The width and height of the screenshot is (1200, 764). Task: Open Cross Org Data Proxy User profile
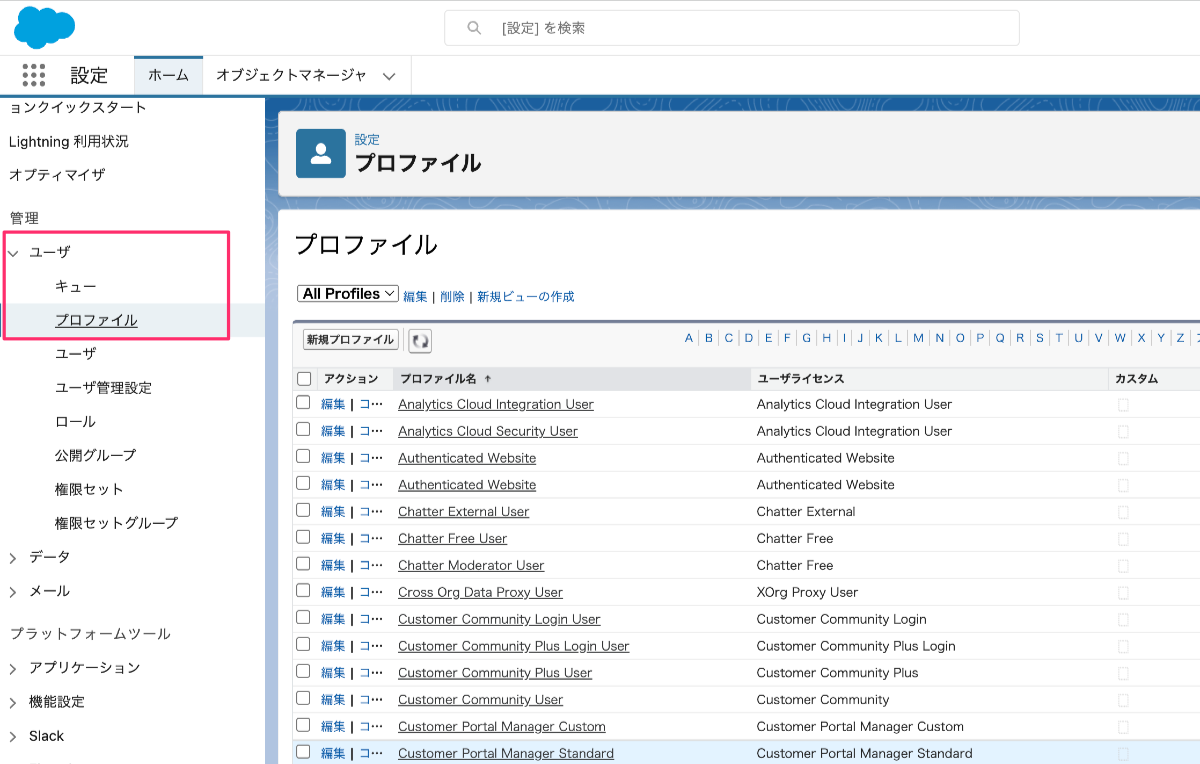point(480,592)
